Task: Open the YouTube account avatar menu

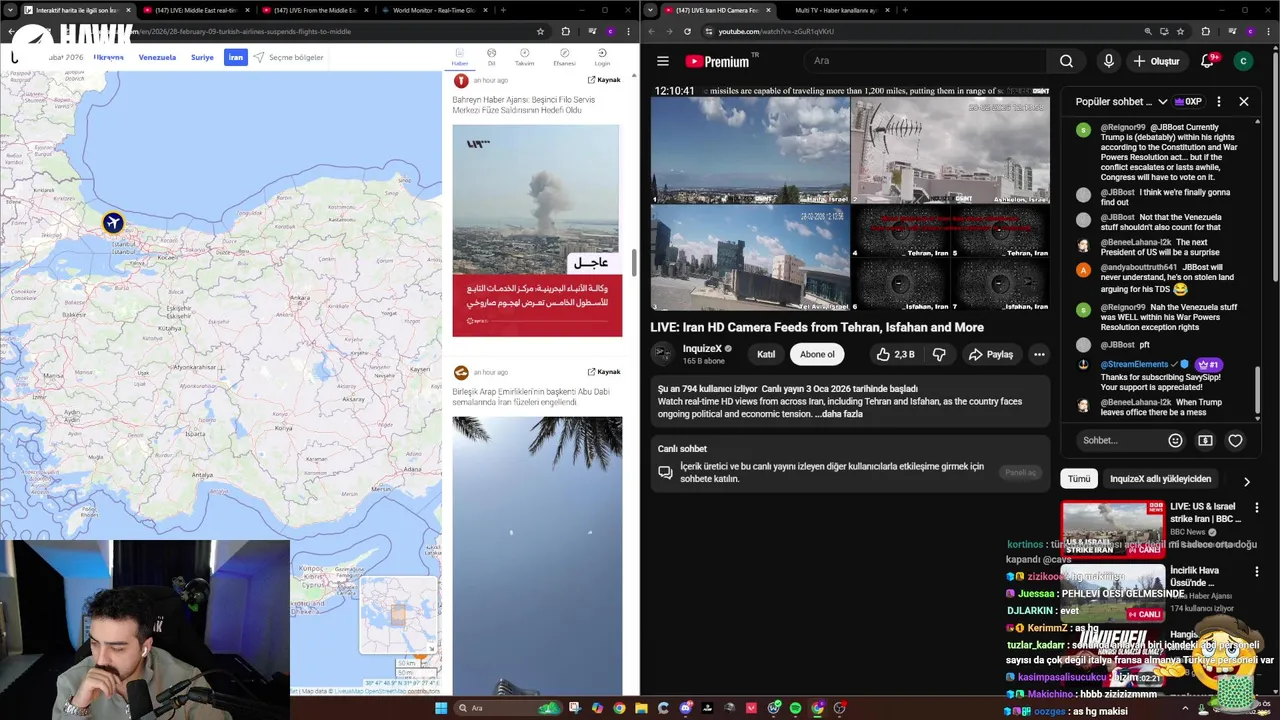Action: pos(1243,61)
